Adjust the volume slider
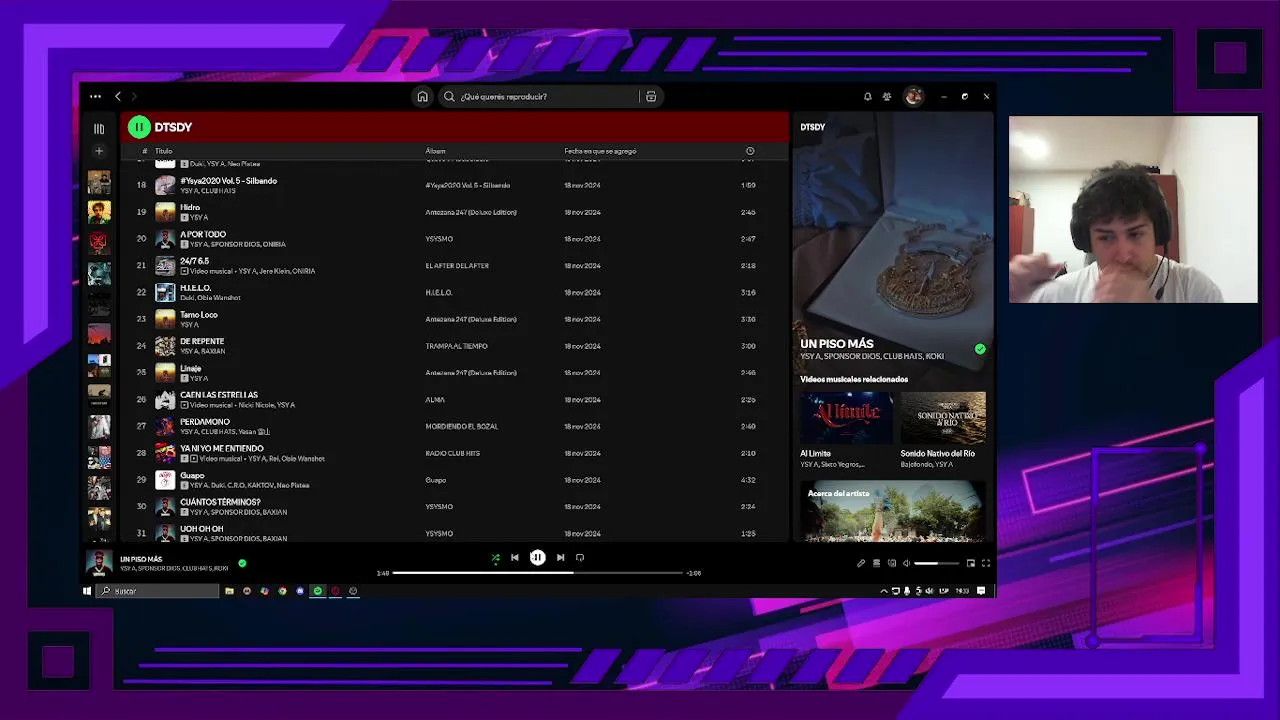Screen dimensions: 1280x720 pos(936,563)
